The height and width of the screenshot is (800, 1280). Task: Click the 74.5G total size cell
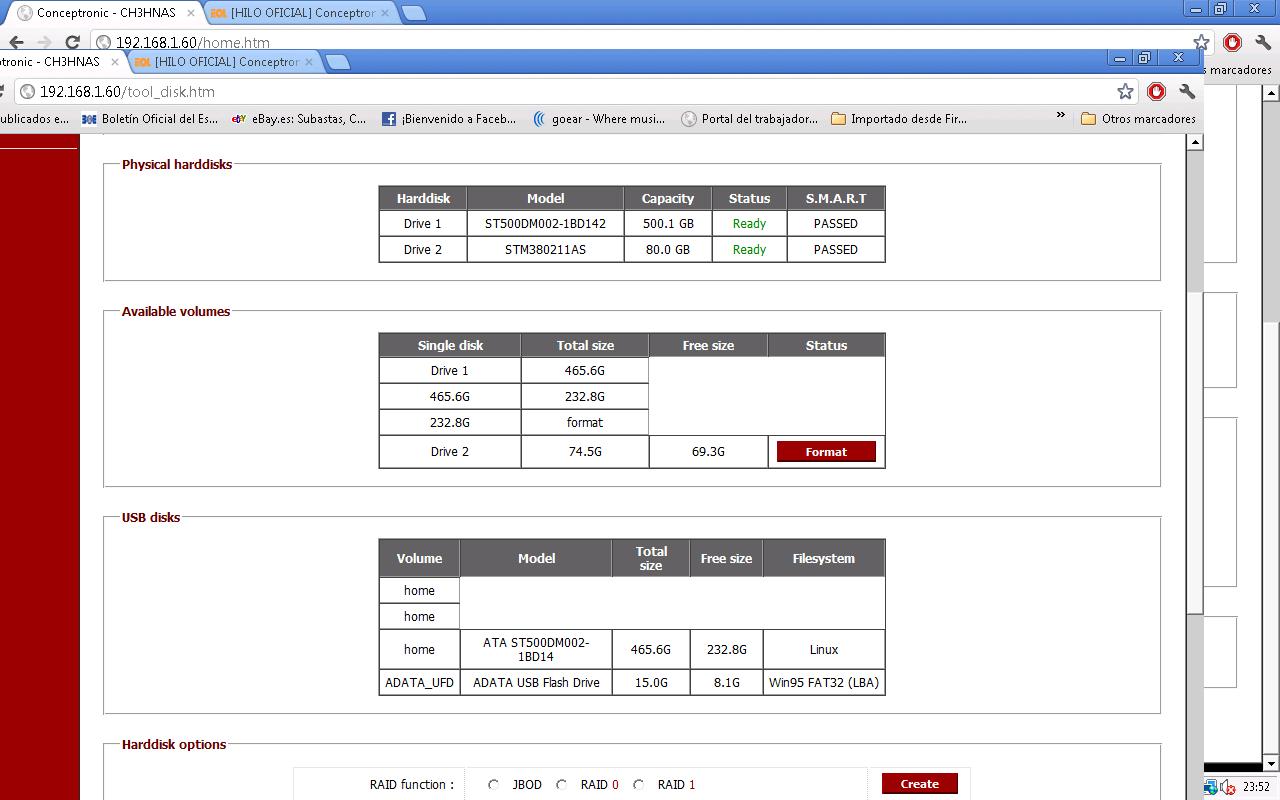585,452
